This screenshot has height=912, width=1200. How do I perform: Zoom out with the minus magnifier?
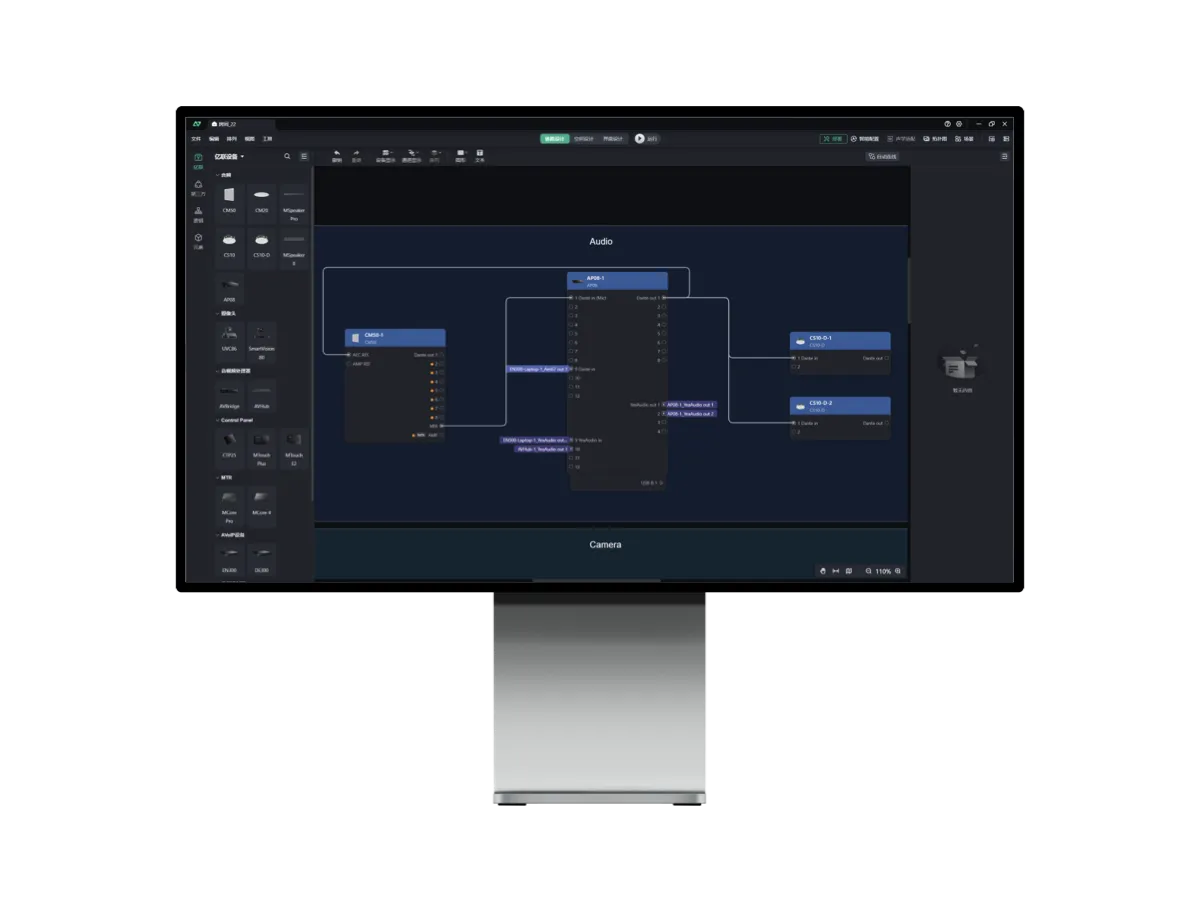869,571
